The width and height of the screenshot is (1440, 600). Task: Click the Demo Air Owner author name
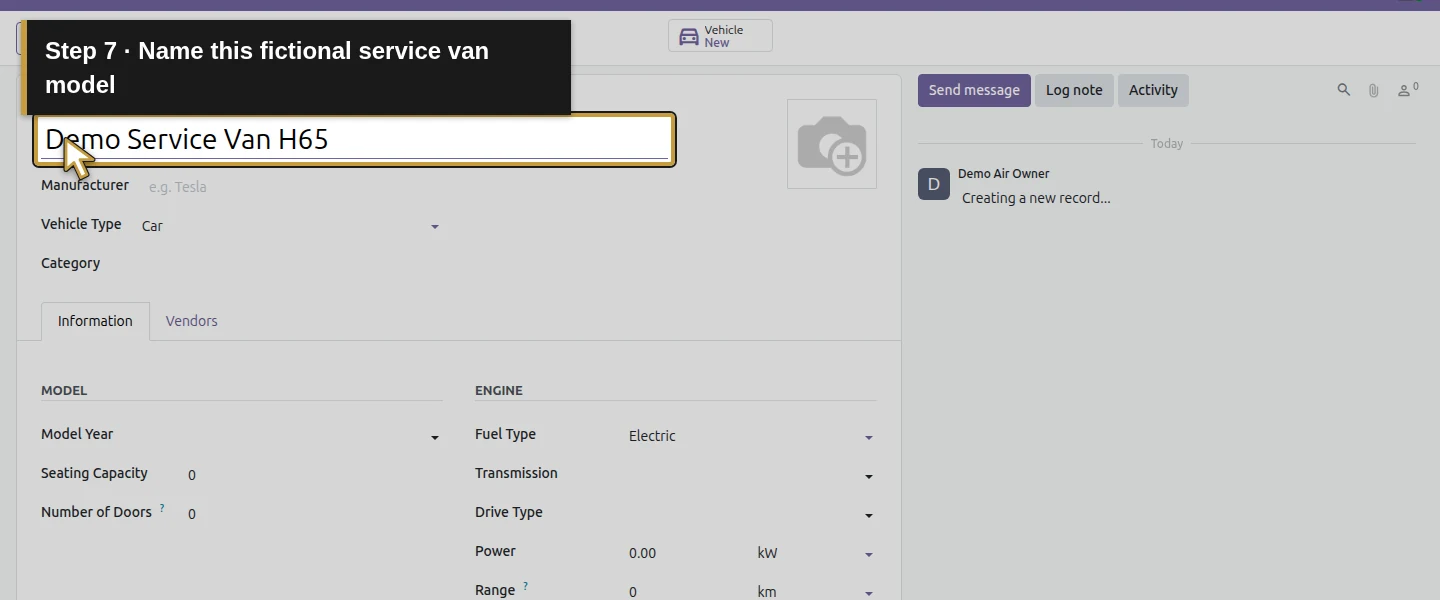pos(1003,174)
